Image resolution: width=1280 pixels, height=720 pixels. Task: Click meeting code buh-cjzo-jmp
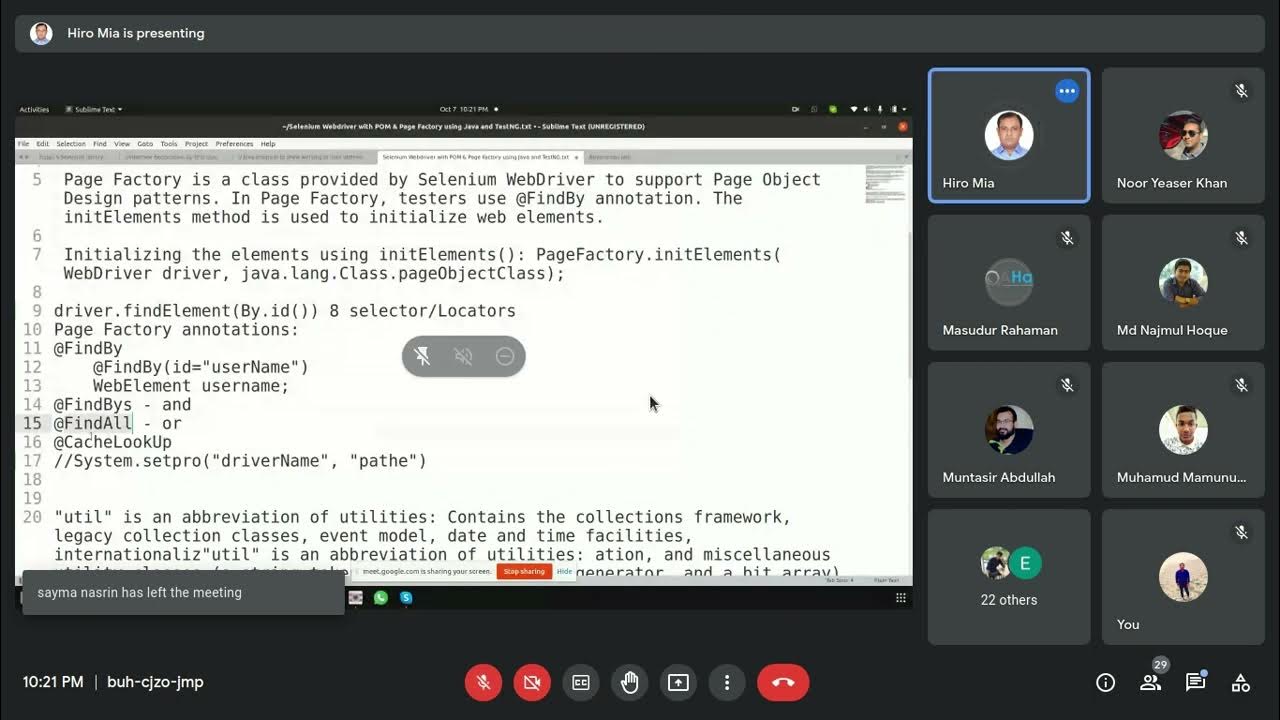(155, 682)
